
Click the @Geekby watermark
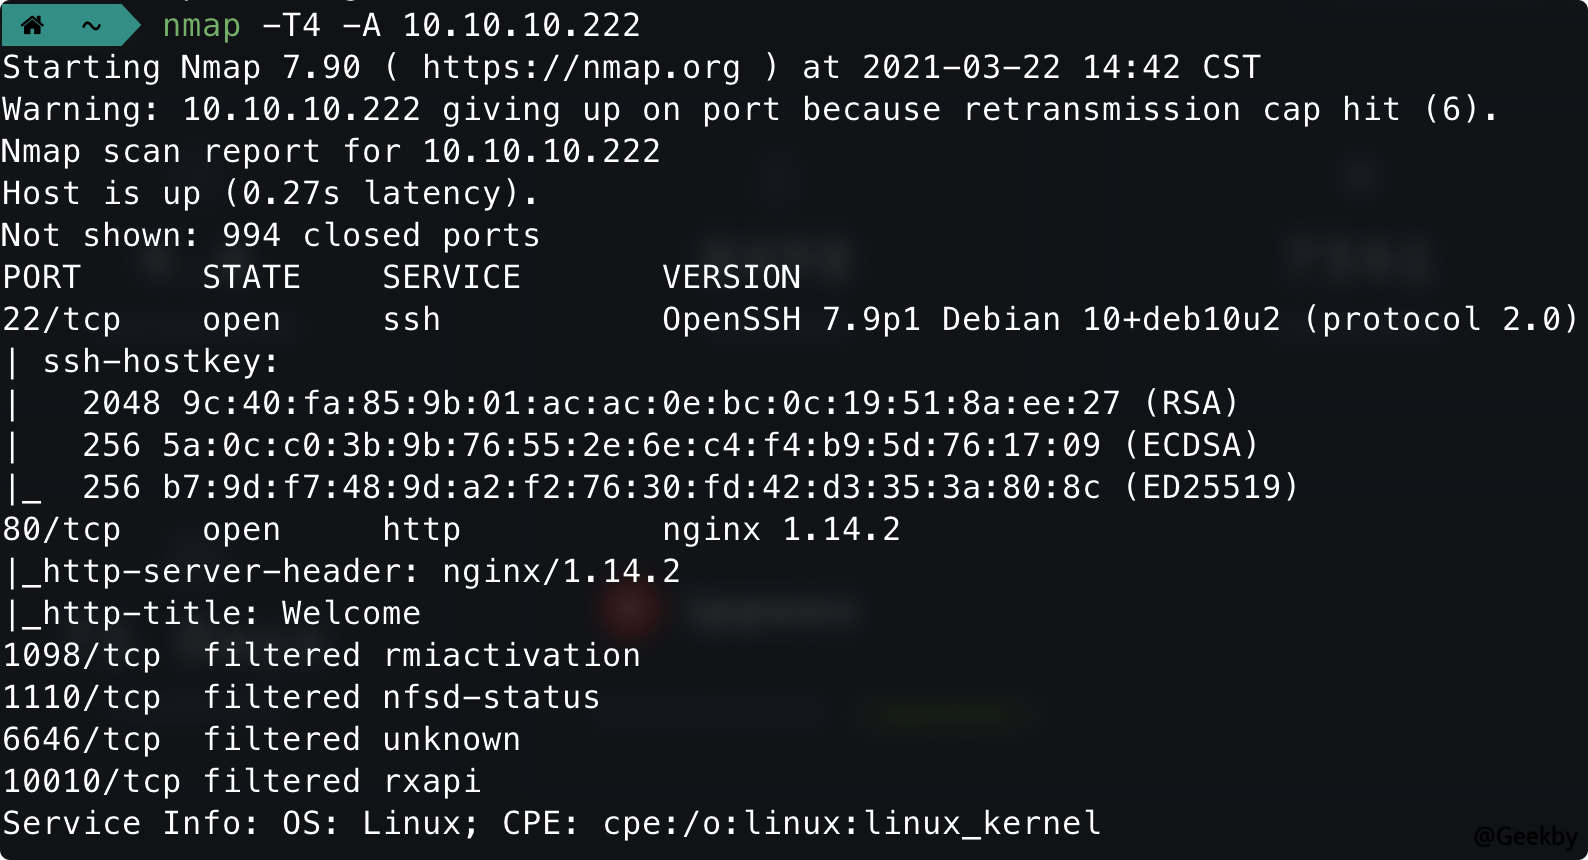click(x=1525, y=836)
